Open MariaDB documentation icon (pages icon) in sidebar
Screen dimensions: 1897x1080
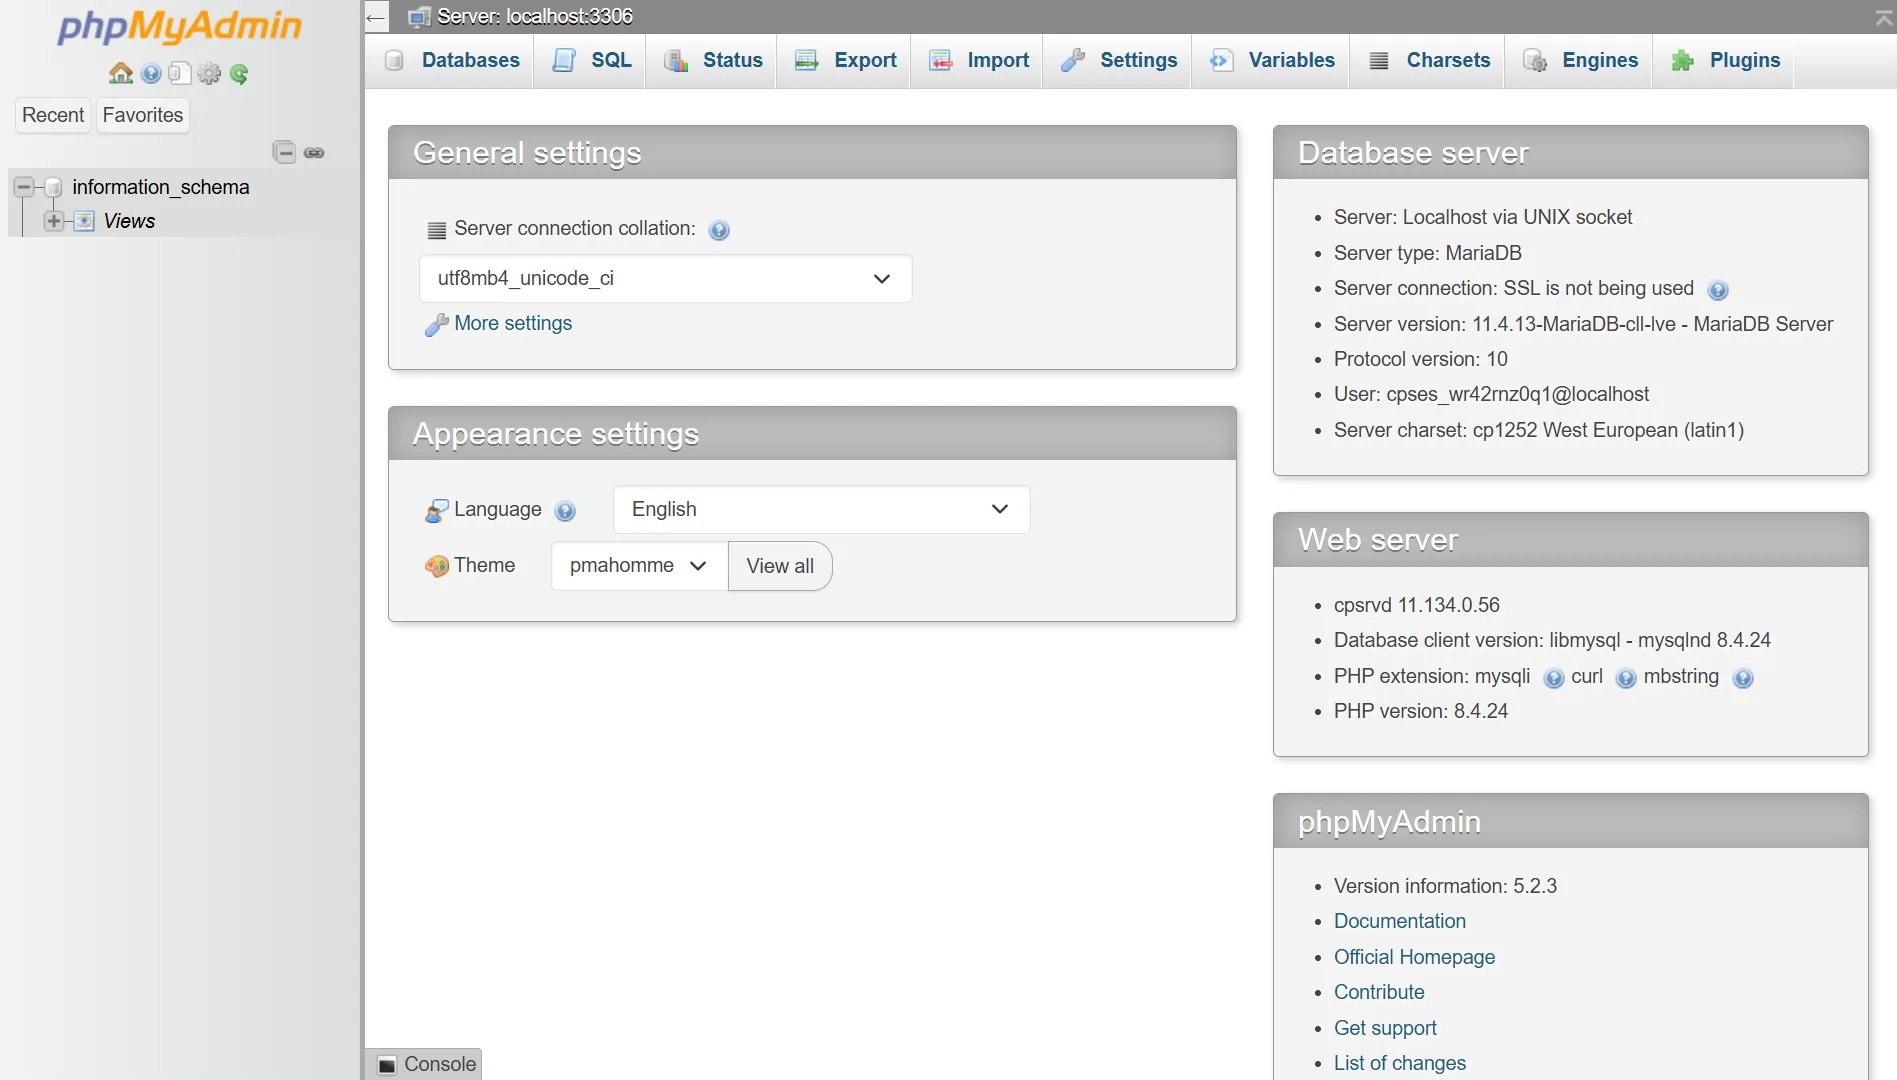[x=180, y=73]
